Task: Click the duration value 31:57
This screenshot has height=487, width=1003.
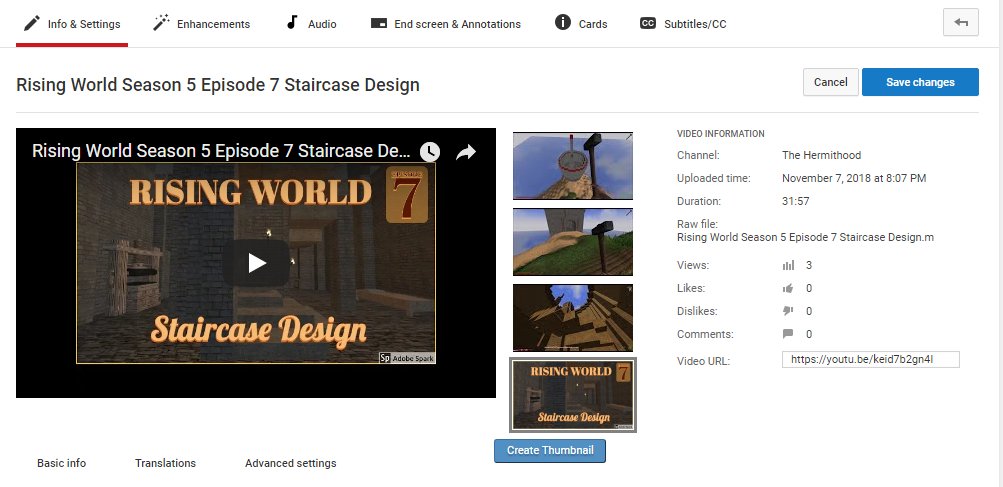Action: click(x=796, y=201)
